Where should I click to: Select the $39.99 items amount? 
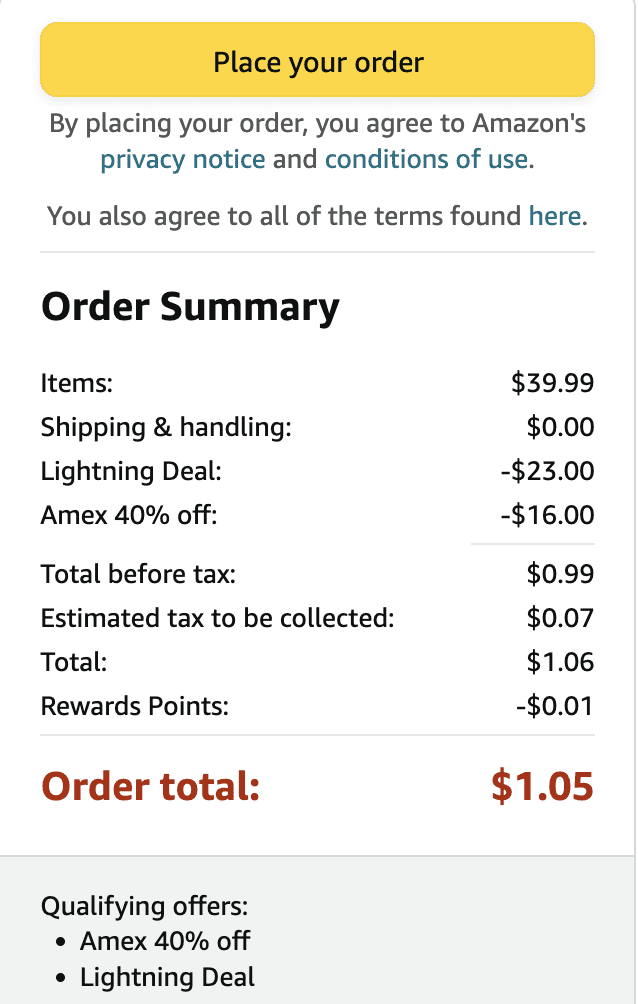[552, 382]
